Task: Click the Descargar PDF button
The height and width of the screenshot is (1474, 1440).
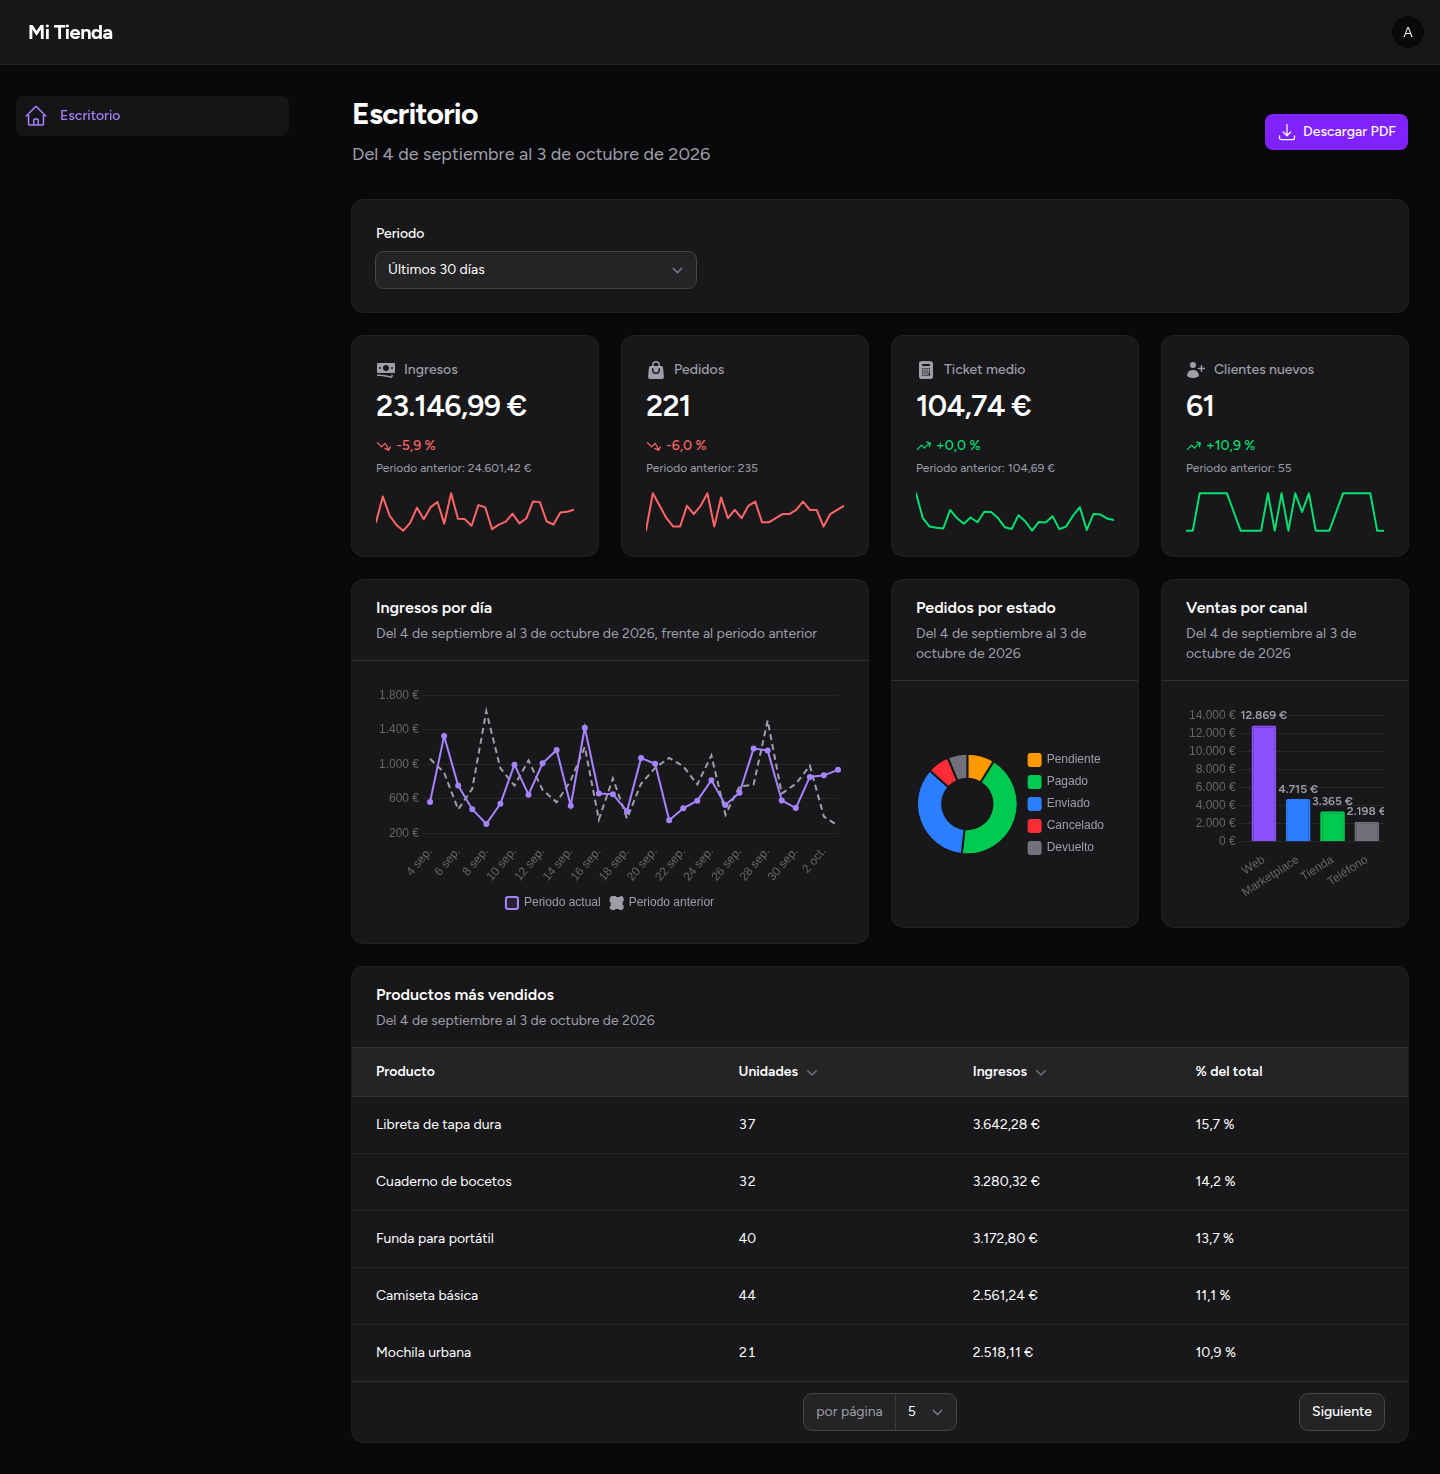Action: click(1336, 132)
